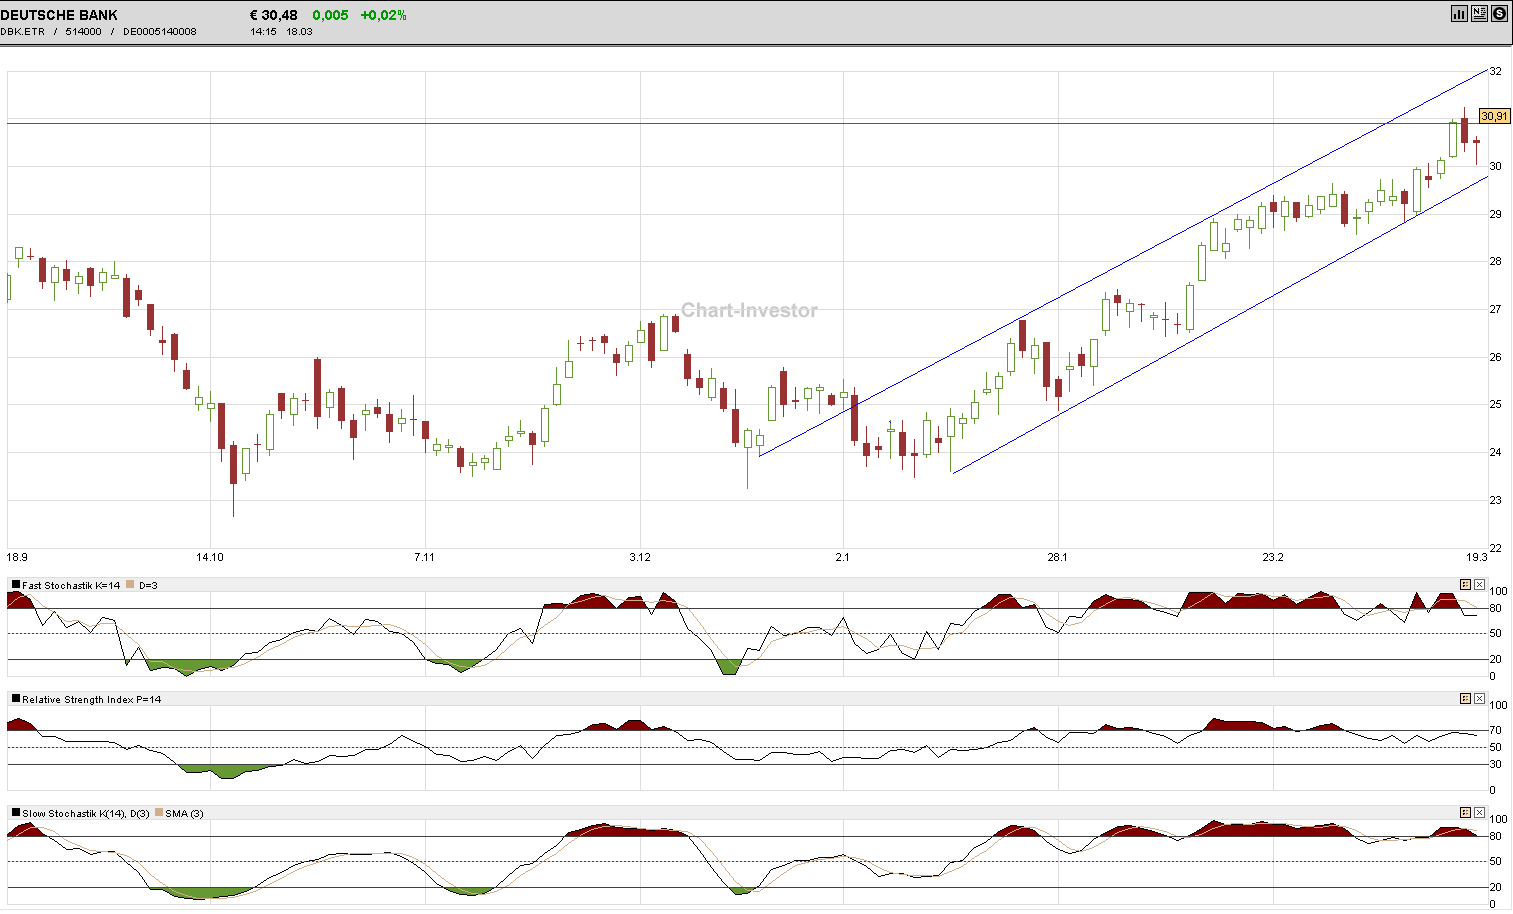Open Fast Stochastik properties grid icon
The height and width of the screenshot is (914, 1513).
(x=1466, y=584)
